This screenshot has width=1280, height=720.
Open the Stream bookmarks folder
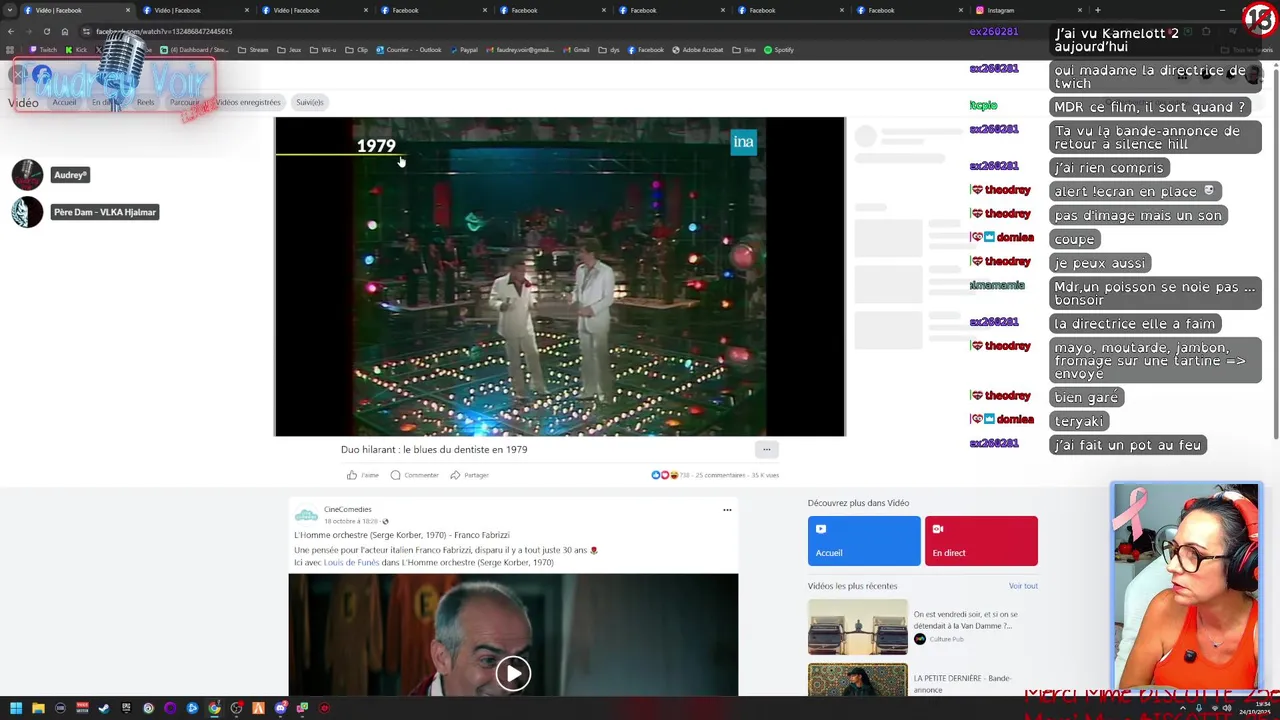pyautogui.click(x=253, y=50)
